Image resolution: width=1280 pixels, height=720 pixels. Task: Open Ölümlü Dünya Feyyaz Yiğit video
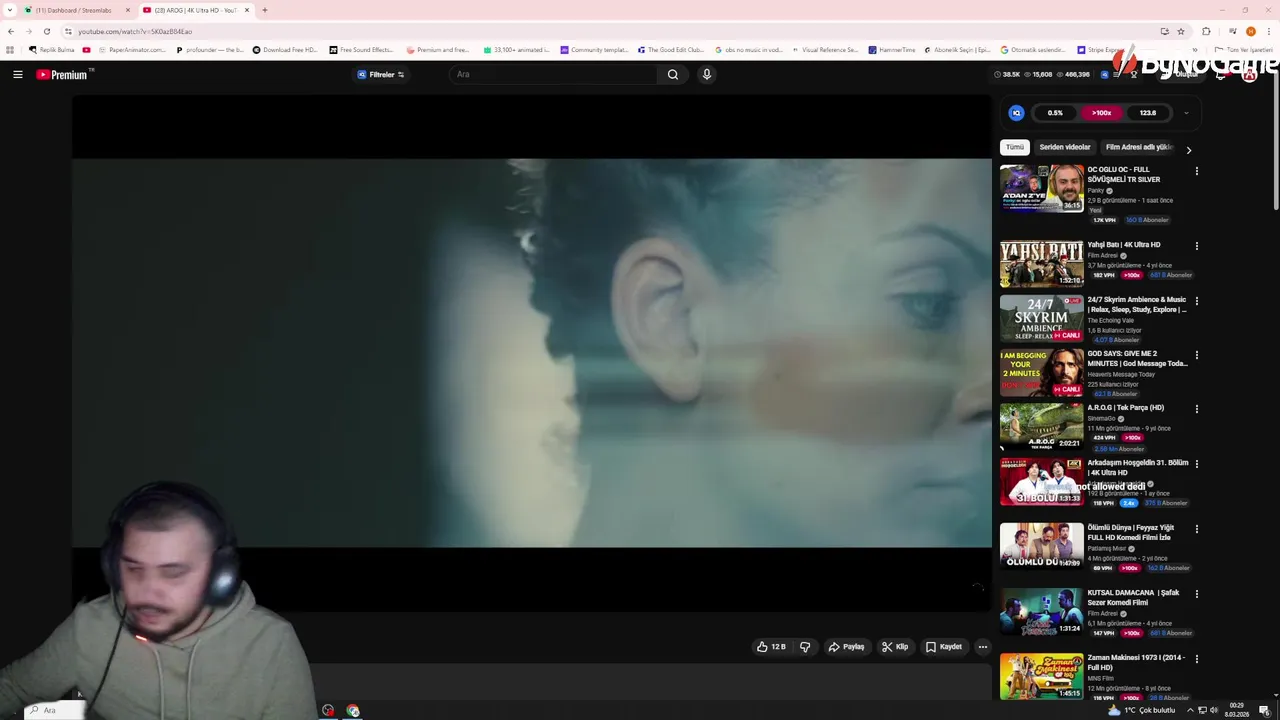click(x=1131, y=533)
